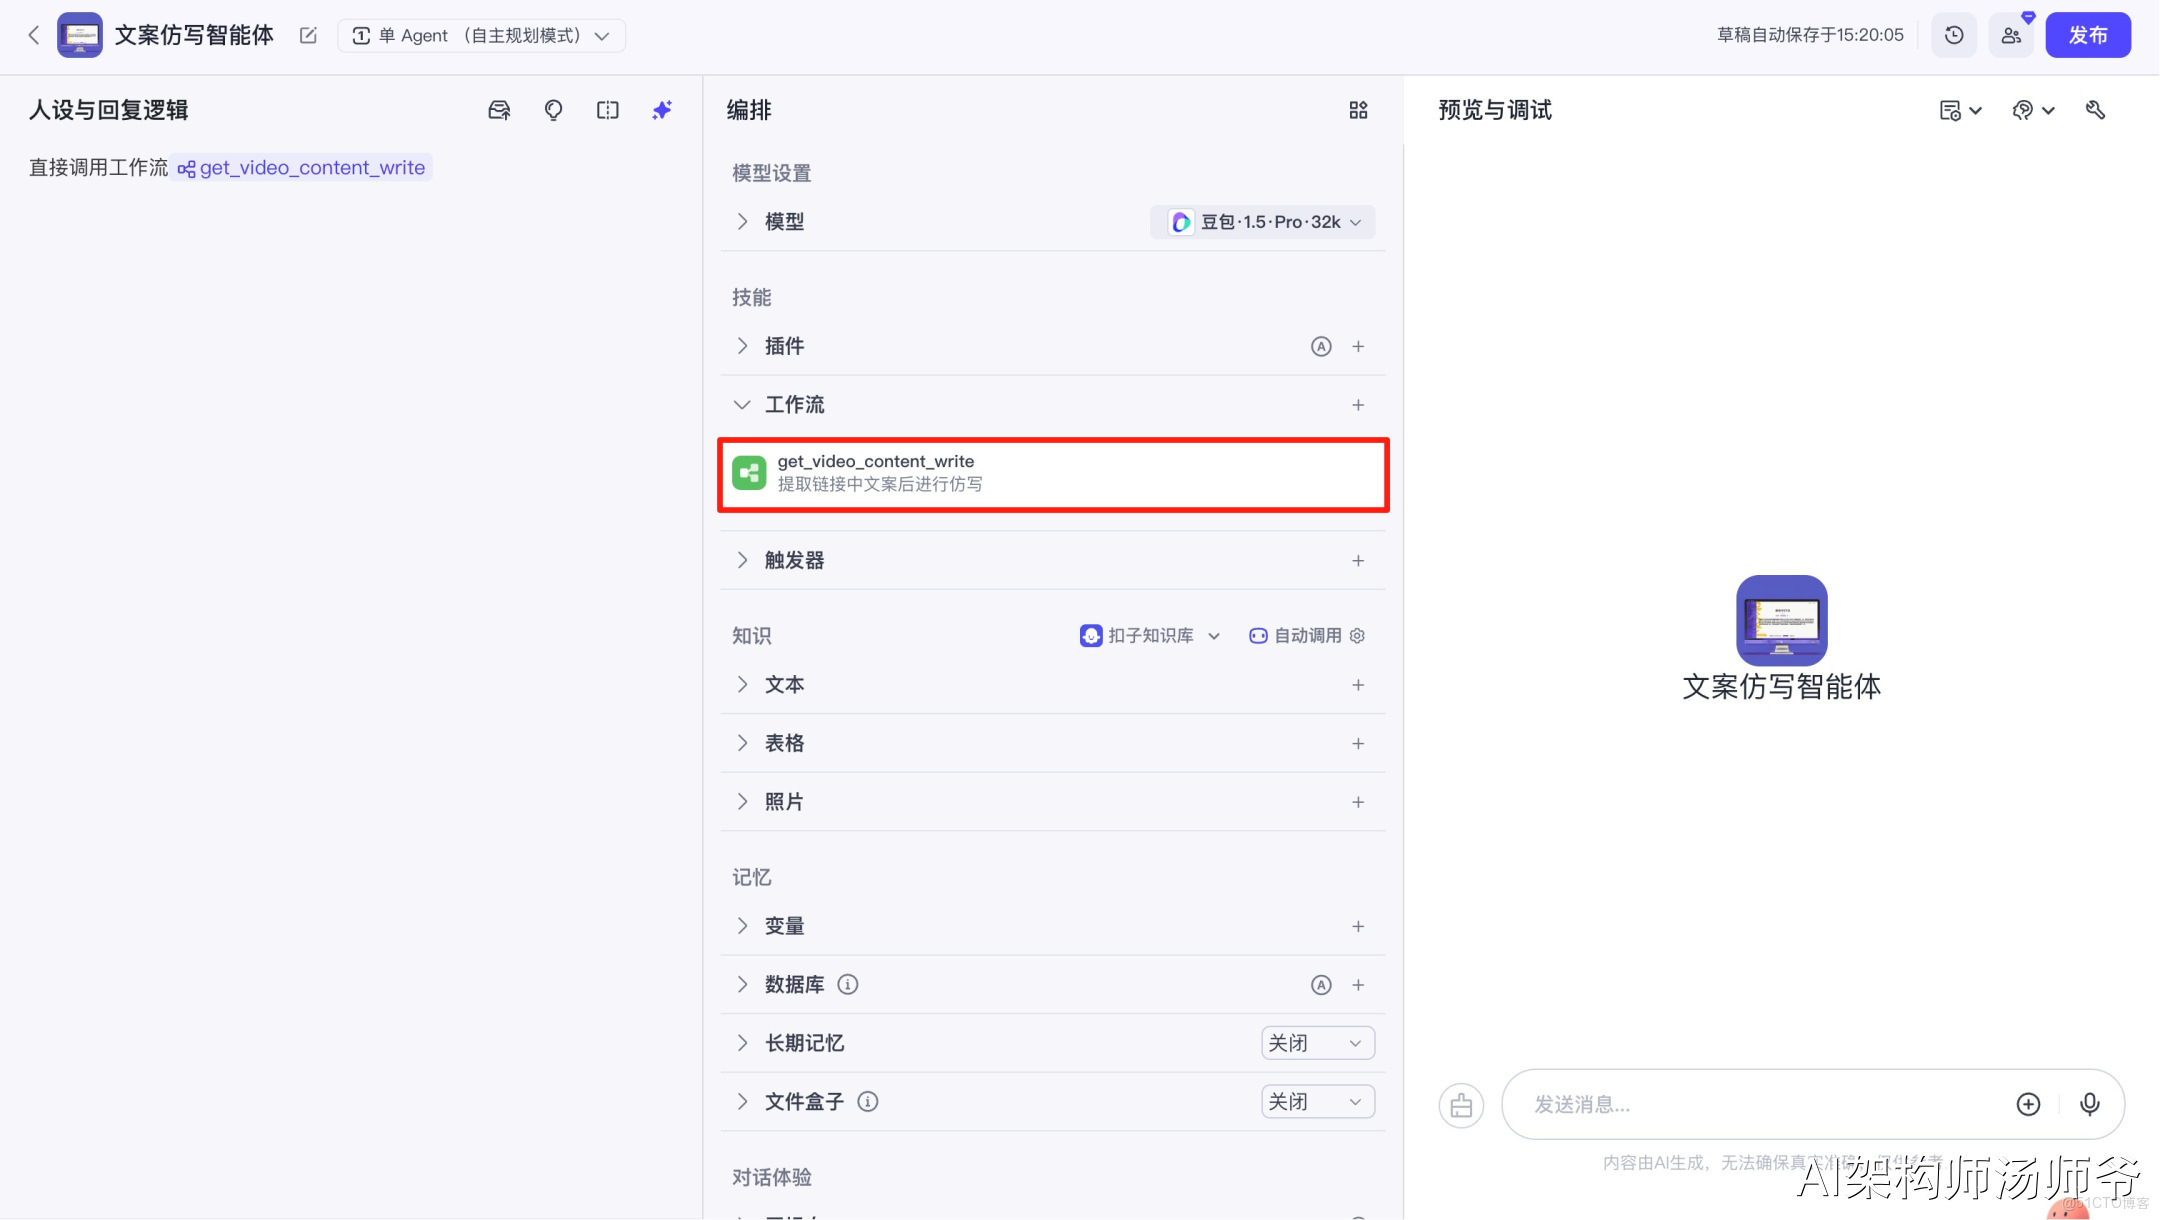Click the 发送消息 message input field

[x=1760, y=1104]
